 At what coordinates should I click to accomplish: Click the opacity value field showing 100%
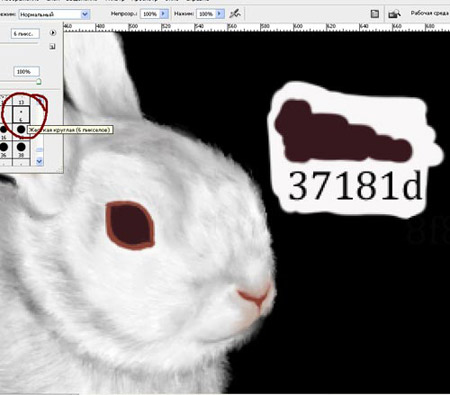pos(150,14)
